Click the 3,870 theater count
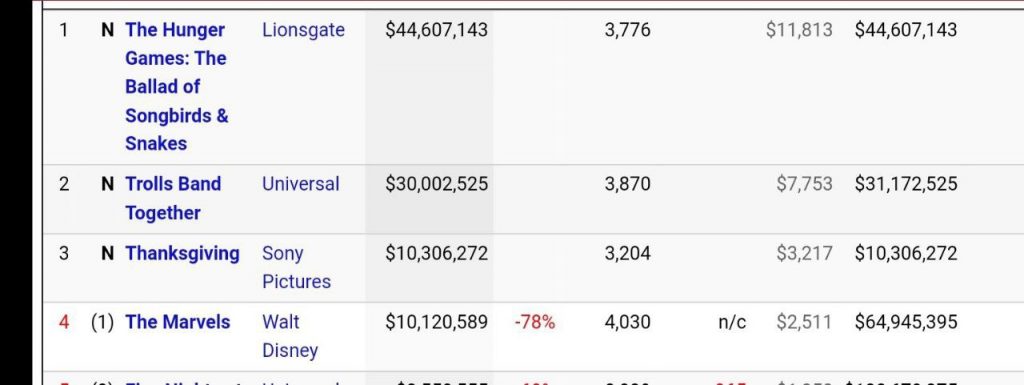Image resolution: width=1024 pixels, height=385 pixels. coord(627,184)
